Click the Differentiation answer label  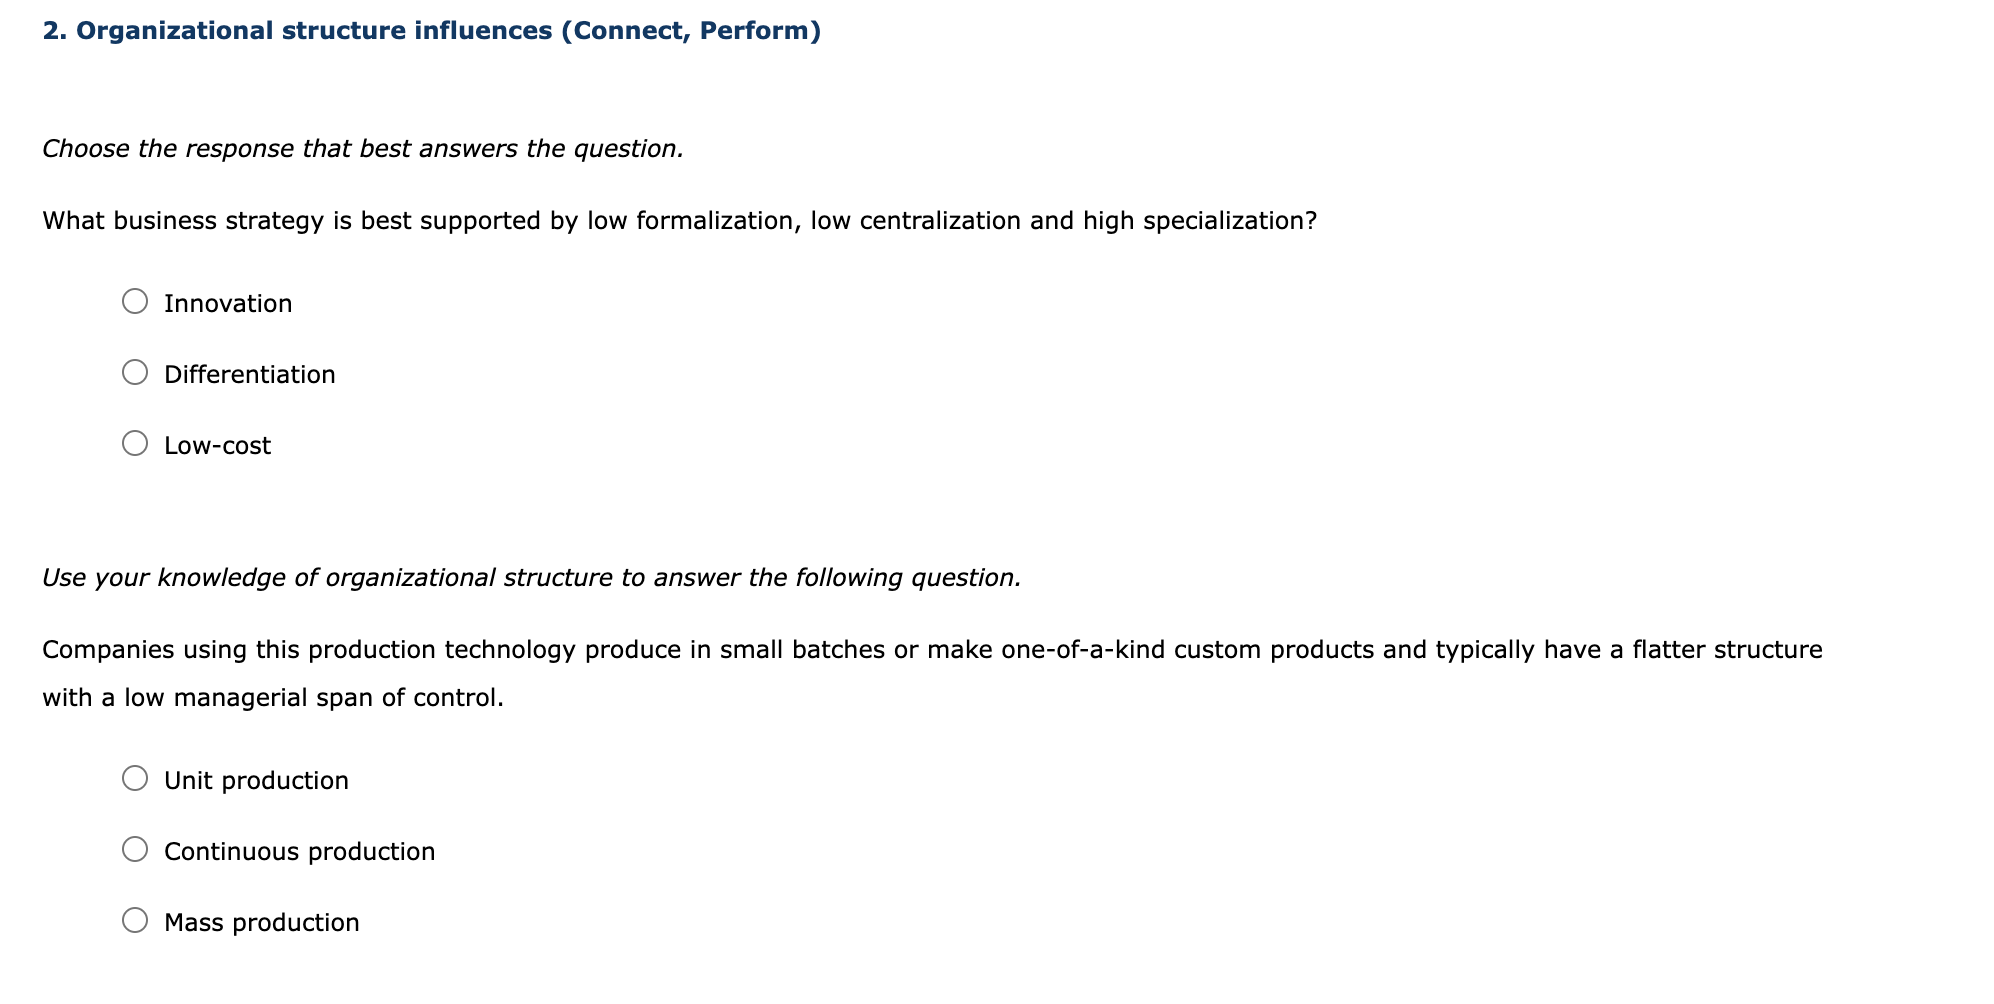coord(250,374)
